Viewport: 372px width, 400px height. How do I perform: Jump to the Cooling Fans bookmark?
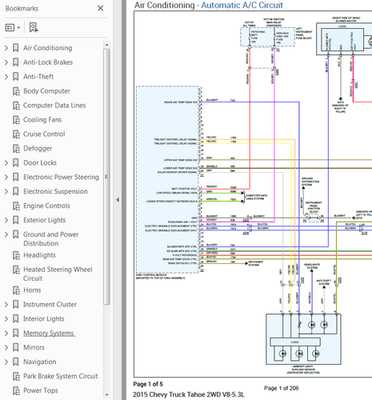[43, 120]
